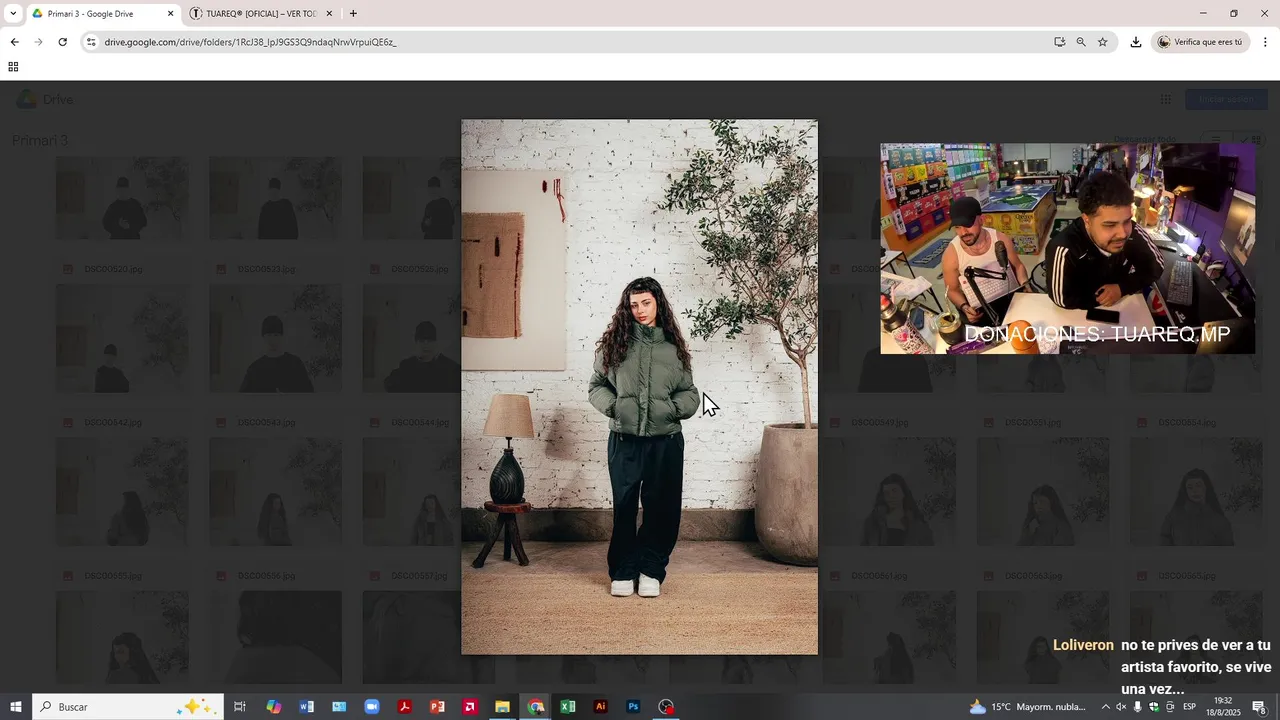Select file DSC00523.jpg in Drive
The image size is (1280, 720).
[265, 269]
